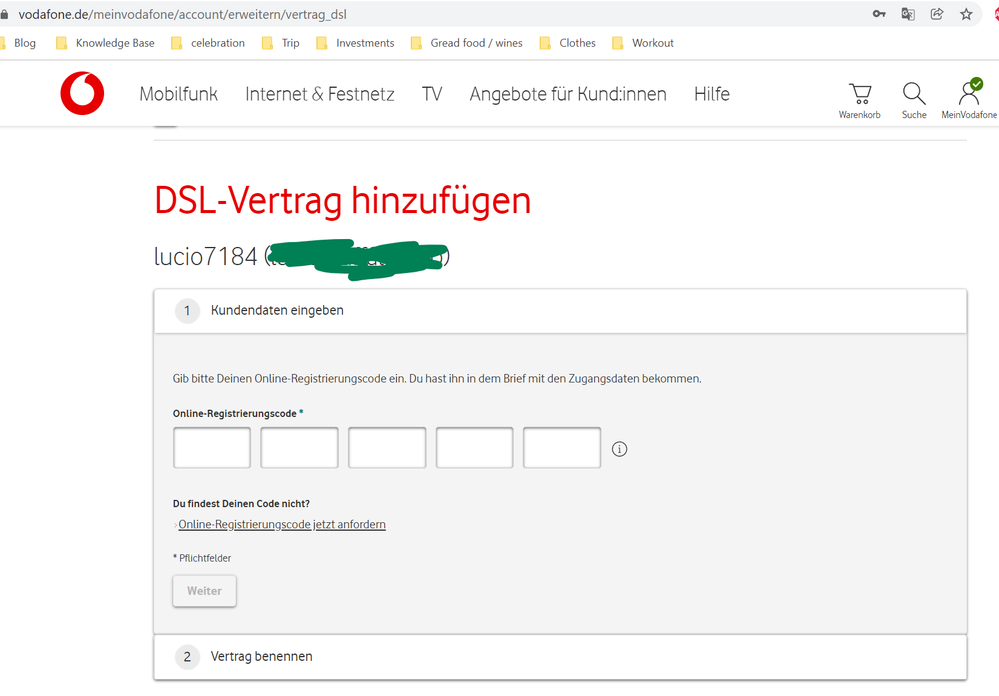Open the celebration bookmark folder
This screenshot has height=696, width=999.
click(x=208, y=43)
